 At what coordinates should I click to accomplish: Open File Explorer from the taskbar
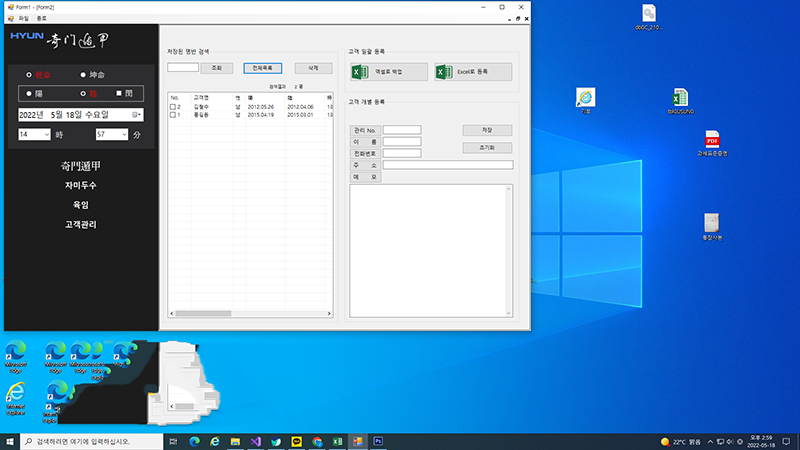pyautogui.click(x=235, y=441)
